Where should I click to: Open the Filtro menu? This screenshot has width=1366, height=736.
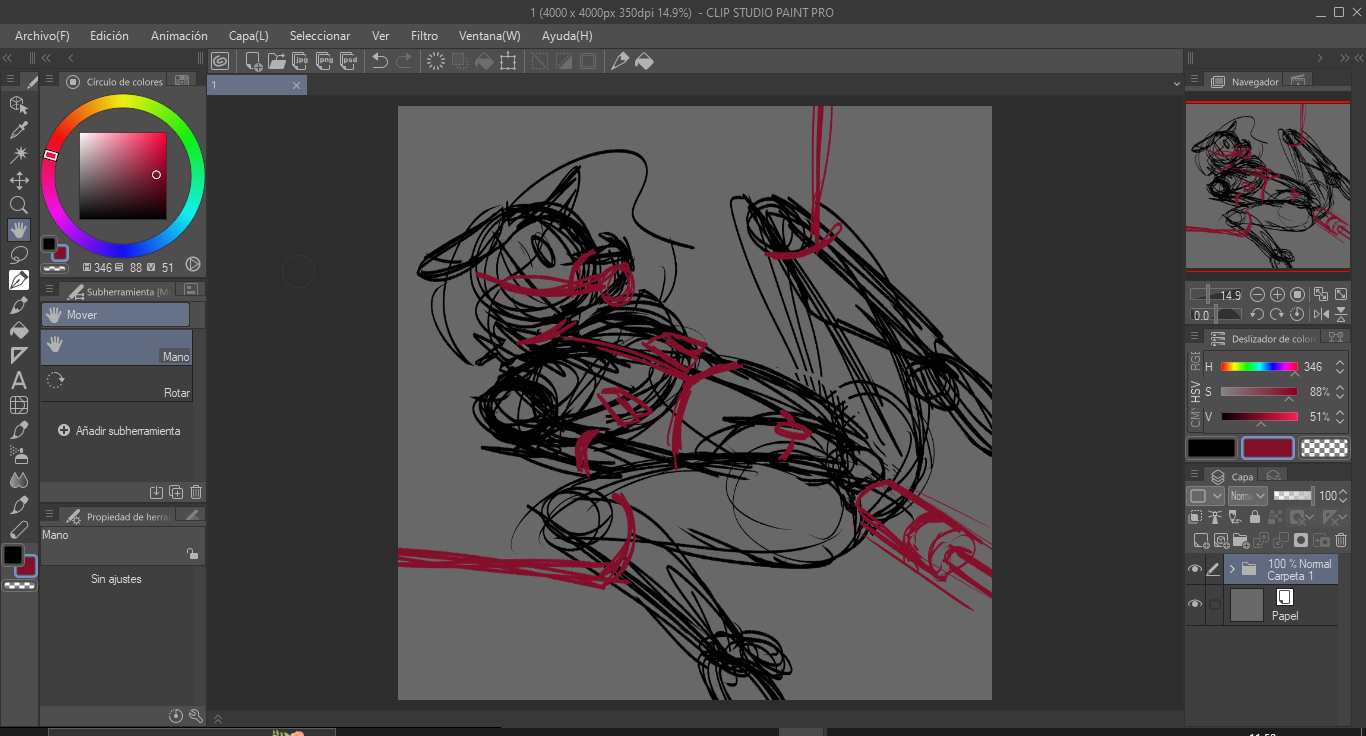pos(424,36)
